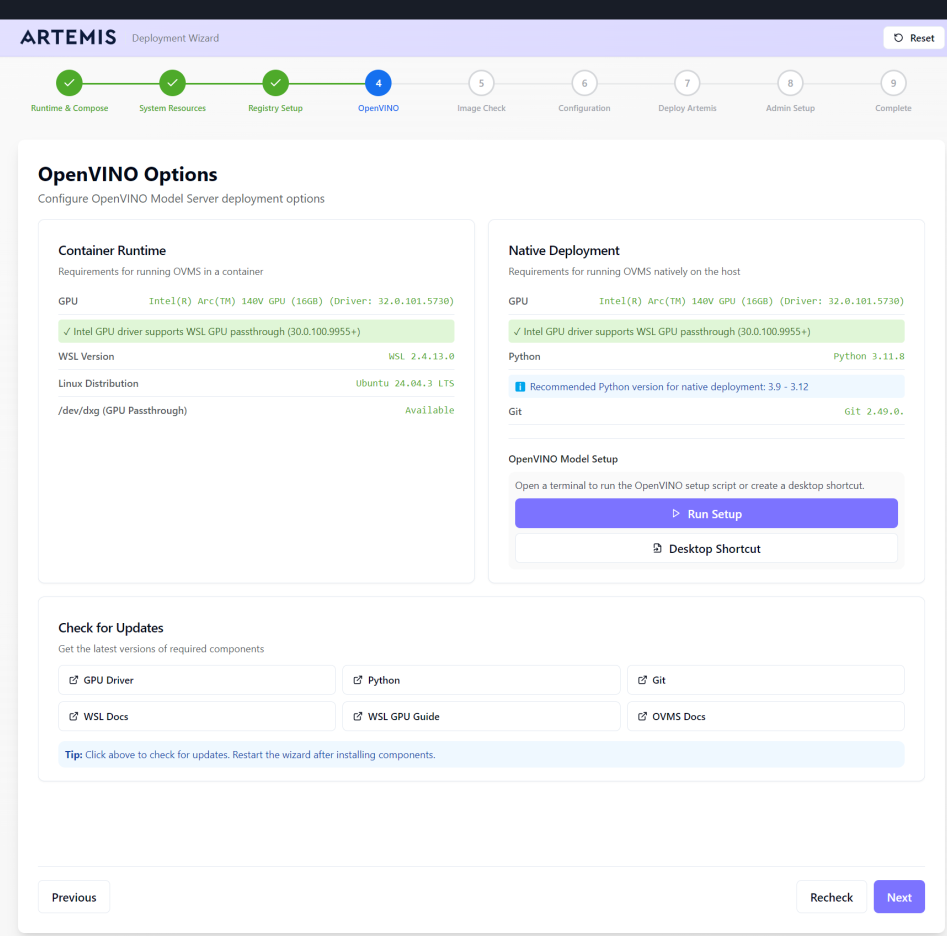Open the GPU Driver update link
The image size is (947, 936).
pyautogui.click(x=197, y=680)
